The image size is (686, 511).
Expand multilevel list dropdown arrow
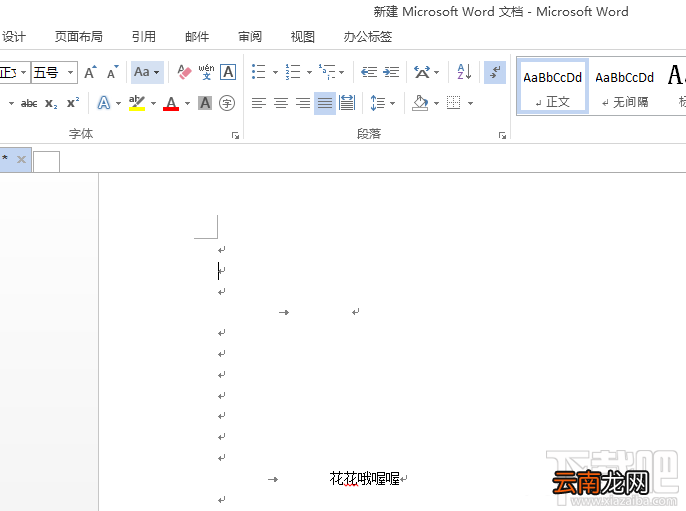pyautogui.click(x=341, y=72)
